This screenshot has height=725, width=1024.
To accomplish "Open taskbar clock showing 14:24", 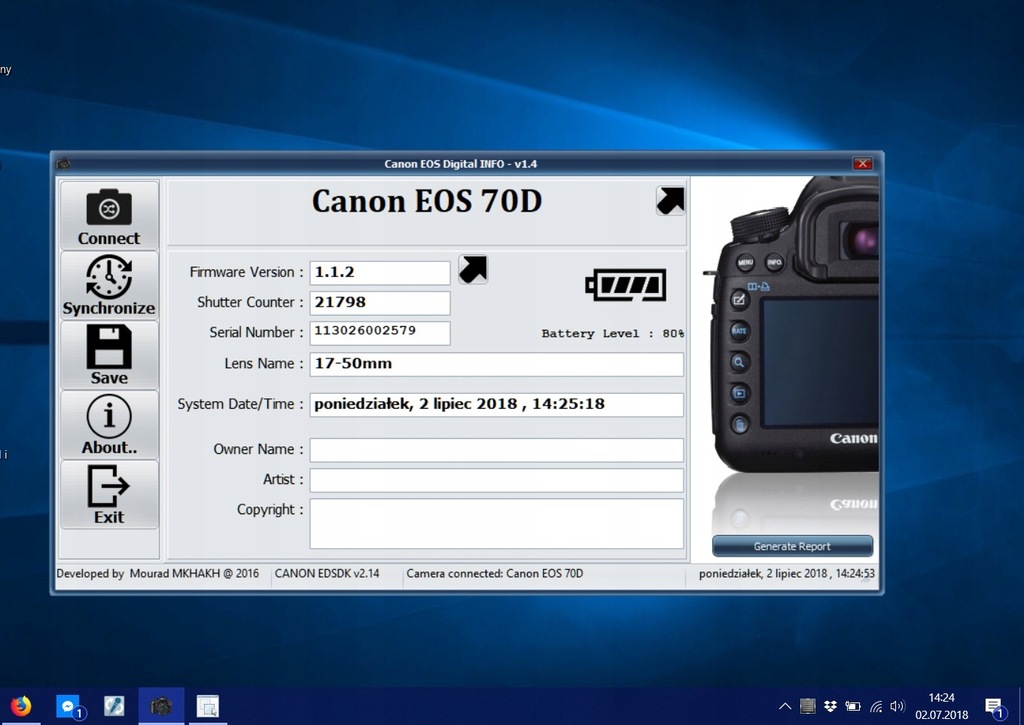I will coord(942,706).
